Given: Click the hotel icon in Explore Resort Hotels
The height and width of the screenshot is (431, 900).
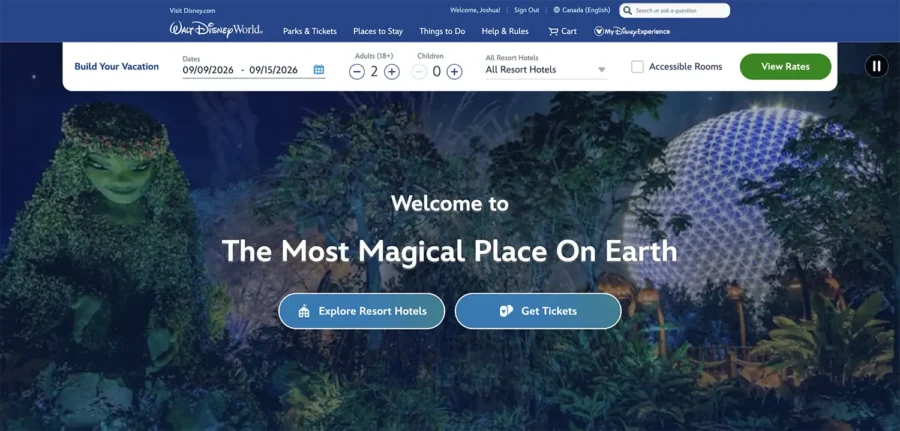Looking at the screenshot, I should [x=304, y=311].
